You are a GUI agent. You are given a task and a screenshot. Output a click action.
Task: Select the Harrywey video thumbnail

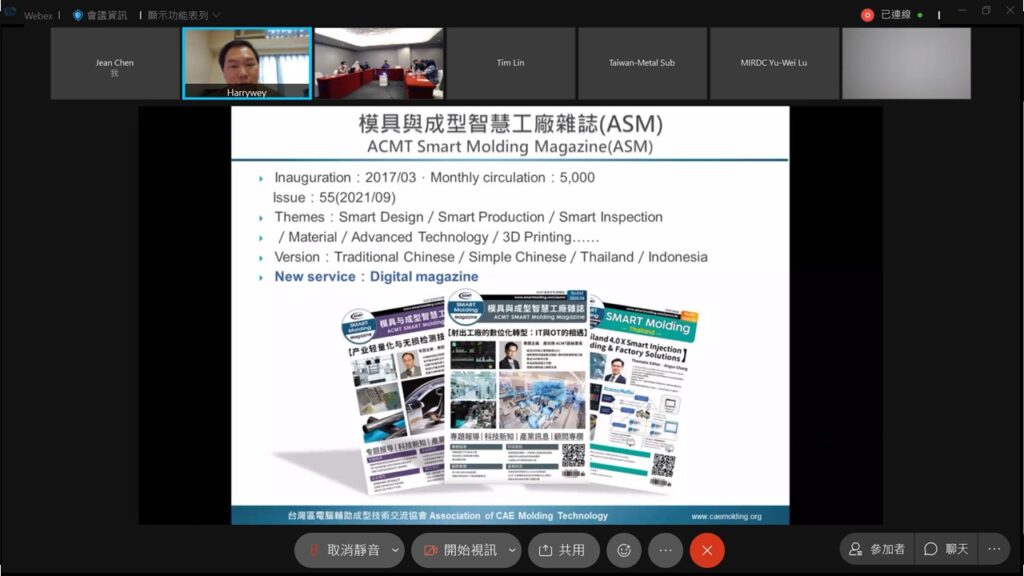[x=246, y=63]
